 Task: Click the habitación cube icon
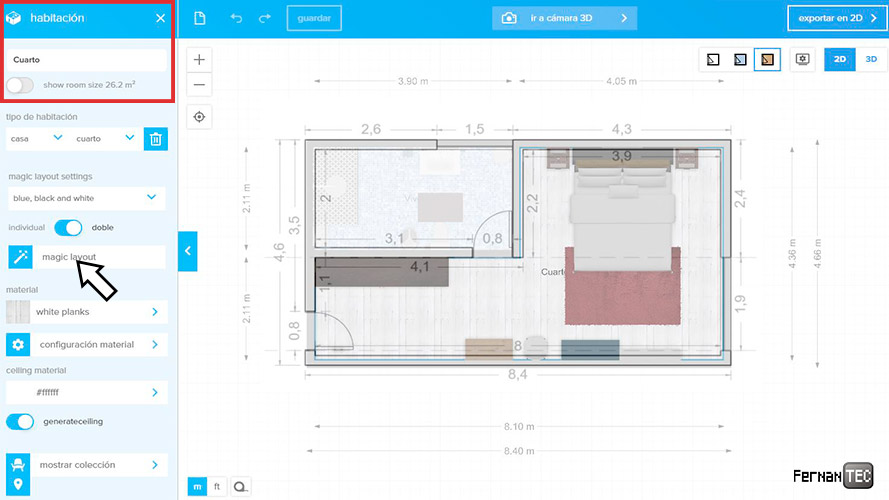pos(14,18)
